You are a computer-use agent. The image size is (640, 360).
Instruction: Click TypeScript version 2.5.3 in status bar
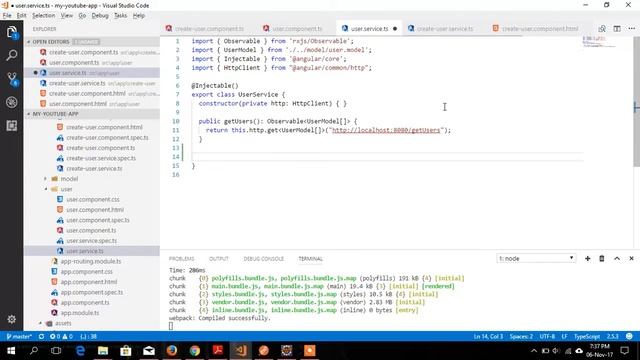click(x=612, y=336)
